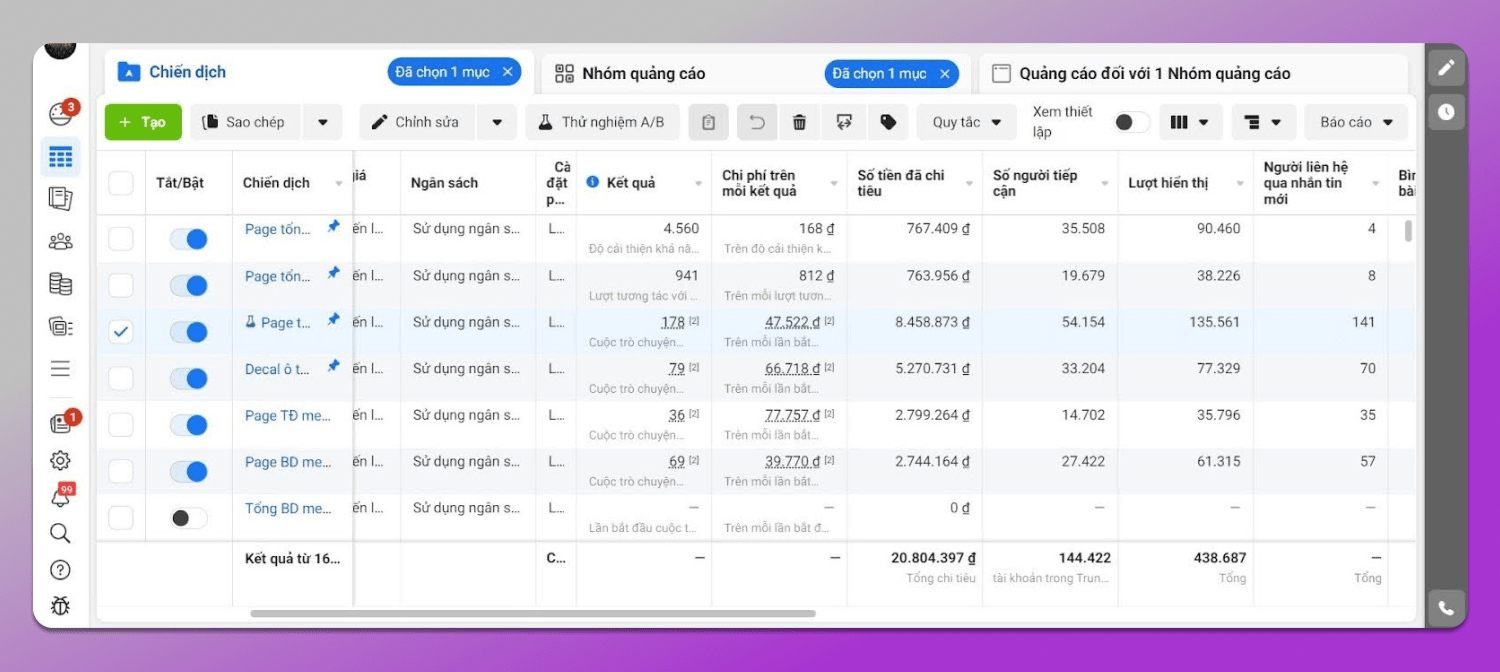Click the bell notifications icon

(60, 497)
